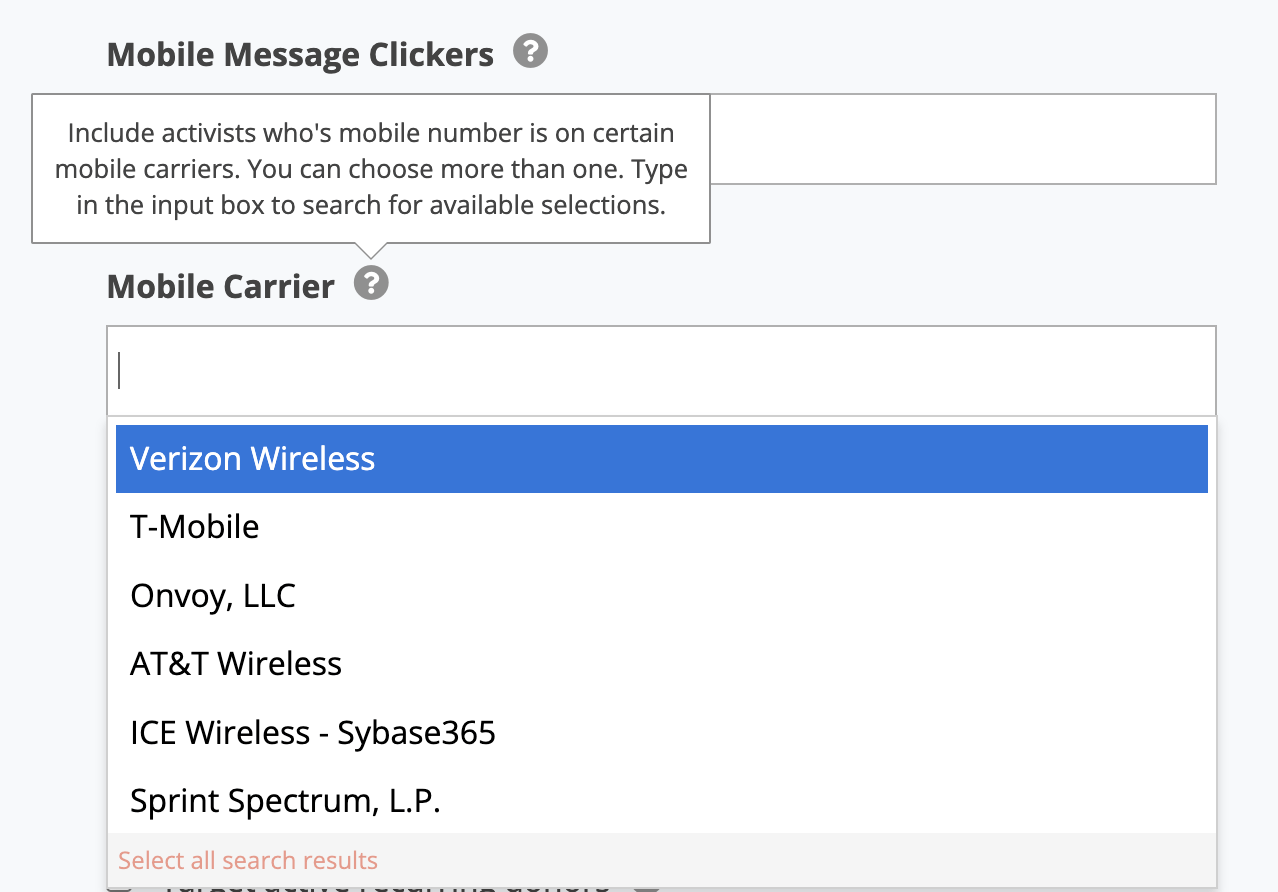1278x892 pixels.
Task: Click the Mobile Message Clickers input field
Action: pyautogui.click(x=960, y=138)
